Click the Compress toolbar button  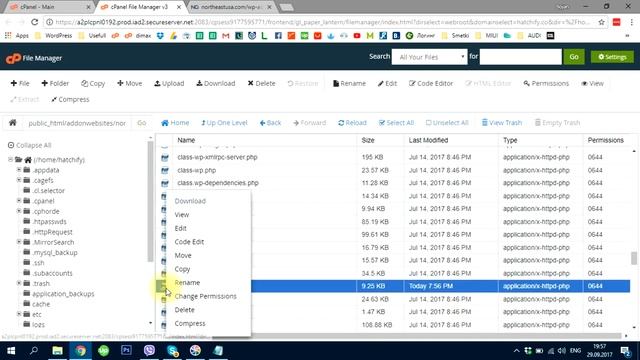click(70, 99)
